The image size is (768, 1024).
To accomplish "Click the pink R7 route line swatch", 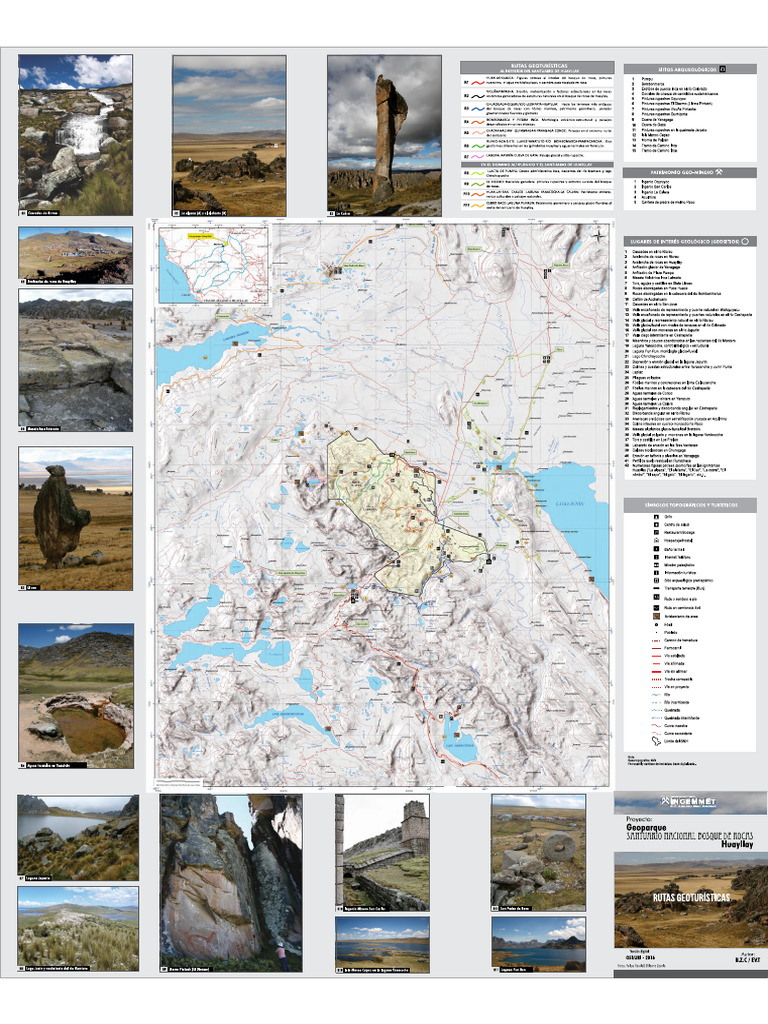I will click(x=478, y=157).
